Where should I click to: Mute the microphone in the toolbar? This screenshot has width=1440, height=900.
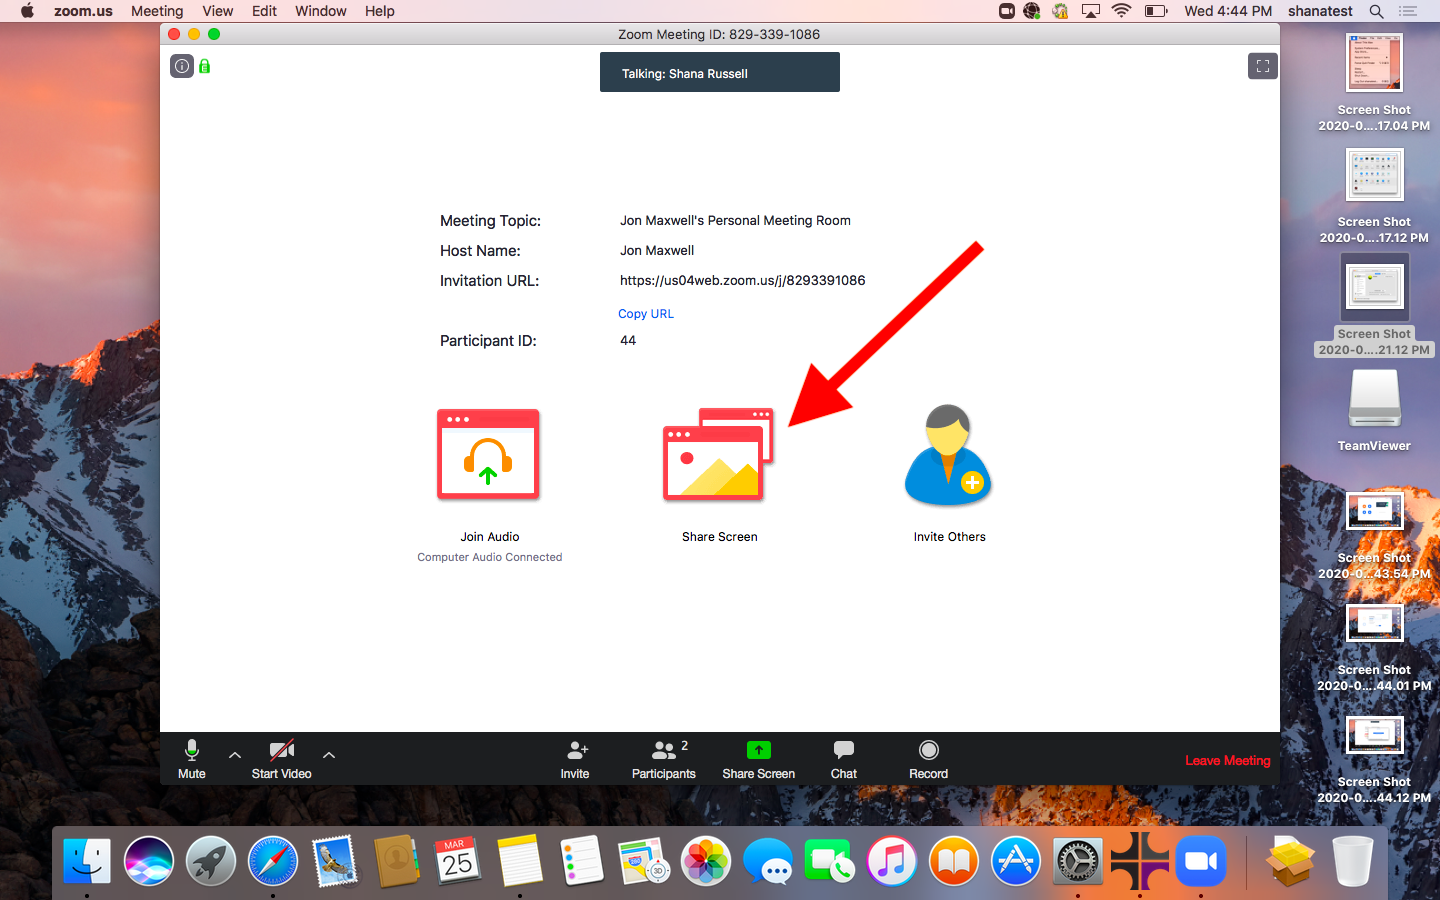pos(192,760)
